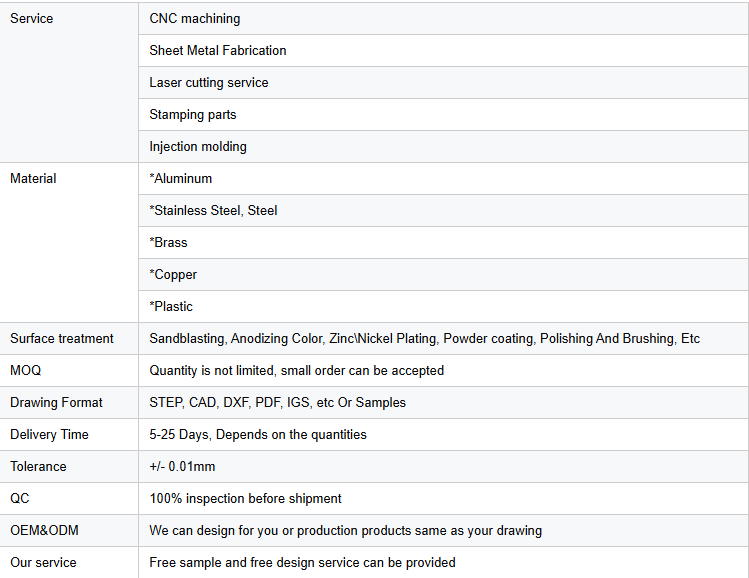Click the Service row header cell
The image size is (749, 578).
point(69,82)
